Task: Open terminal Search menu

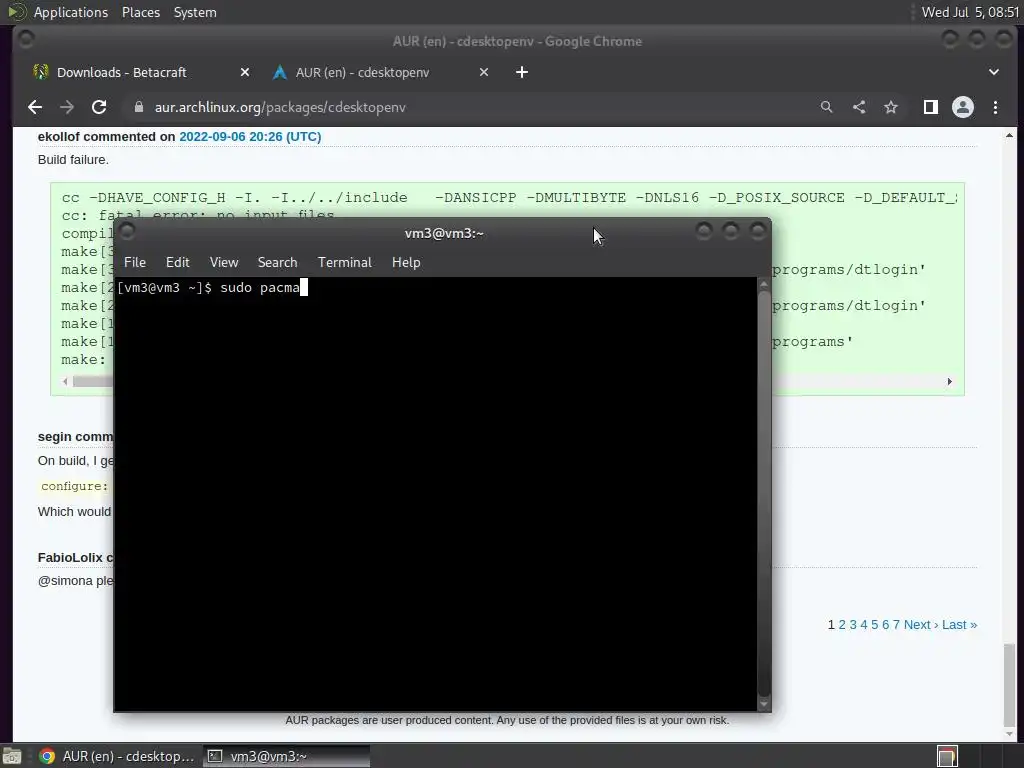Action: [277, 262]
